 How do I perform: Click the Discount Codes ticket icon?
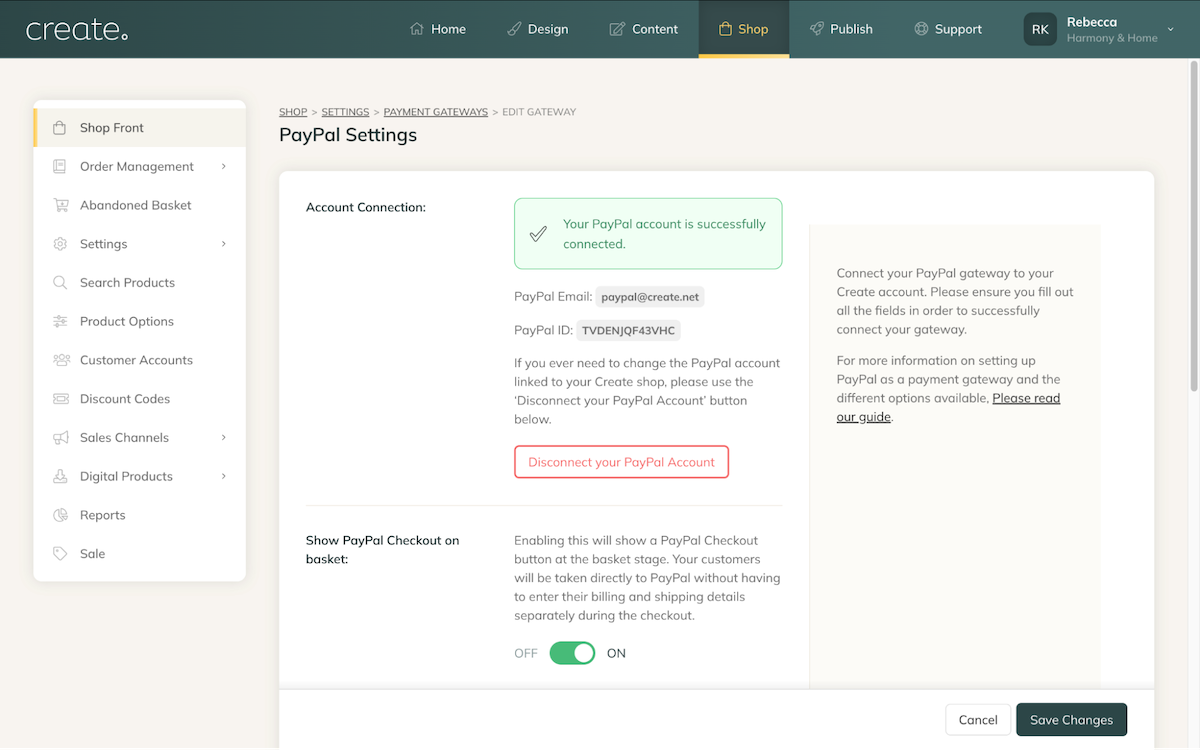click(x=60, y=399)
